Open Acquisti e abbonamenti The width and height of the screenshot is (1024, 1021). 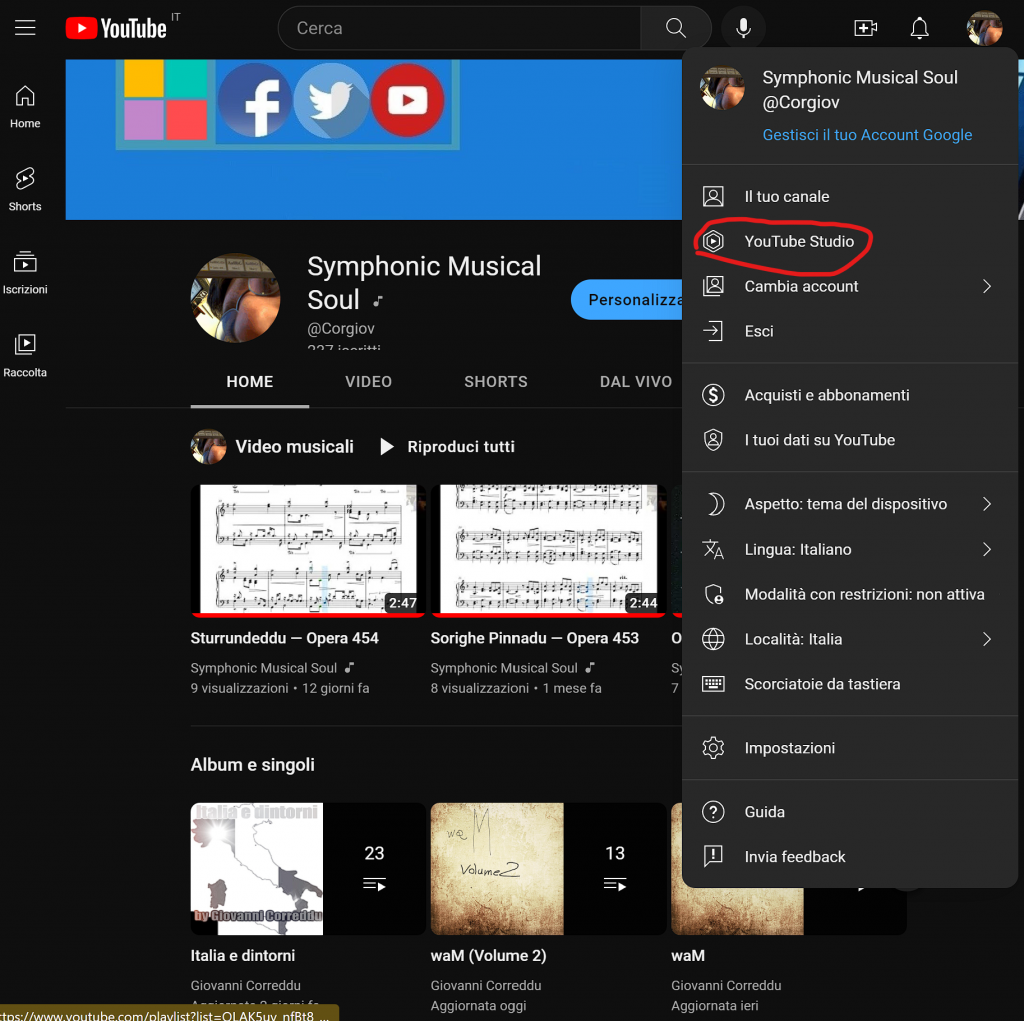[x=850, y=395]
